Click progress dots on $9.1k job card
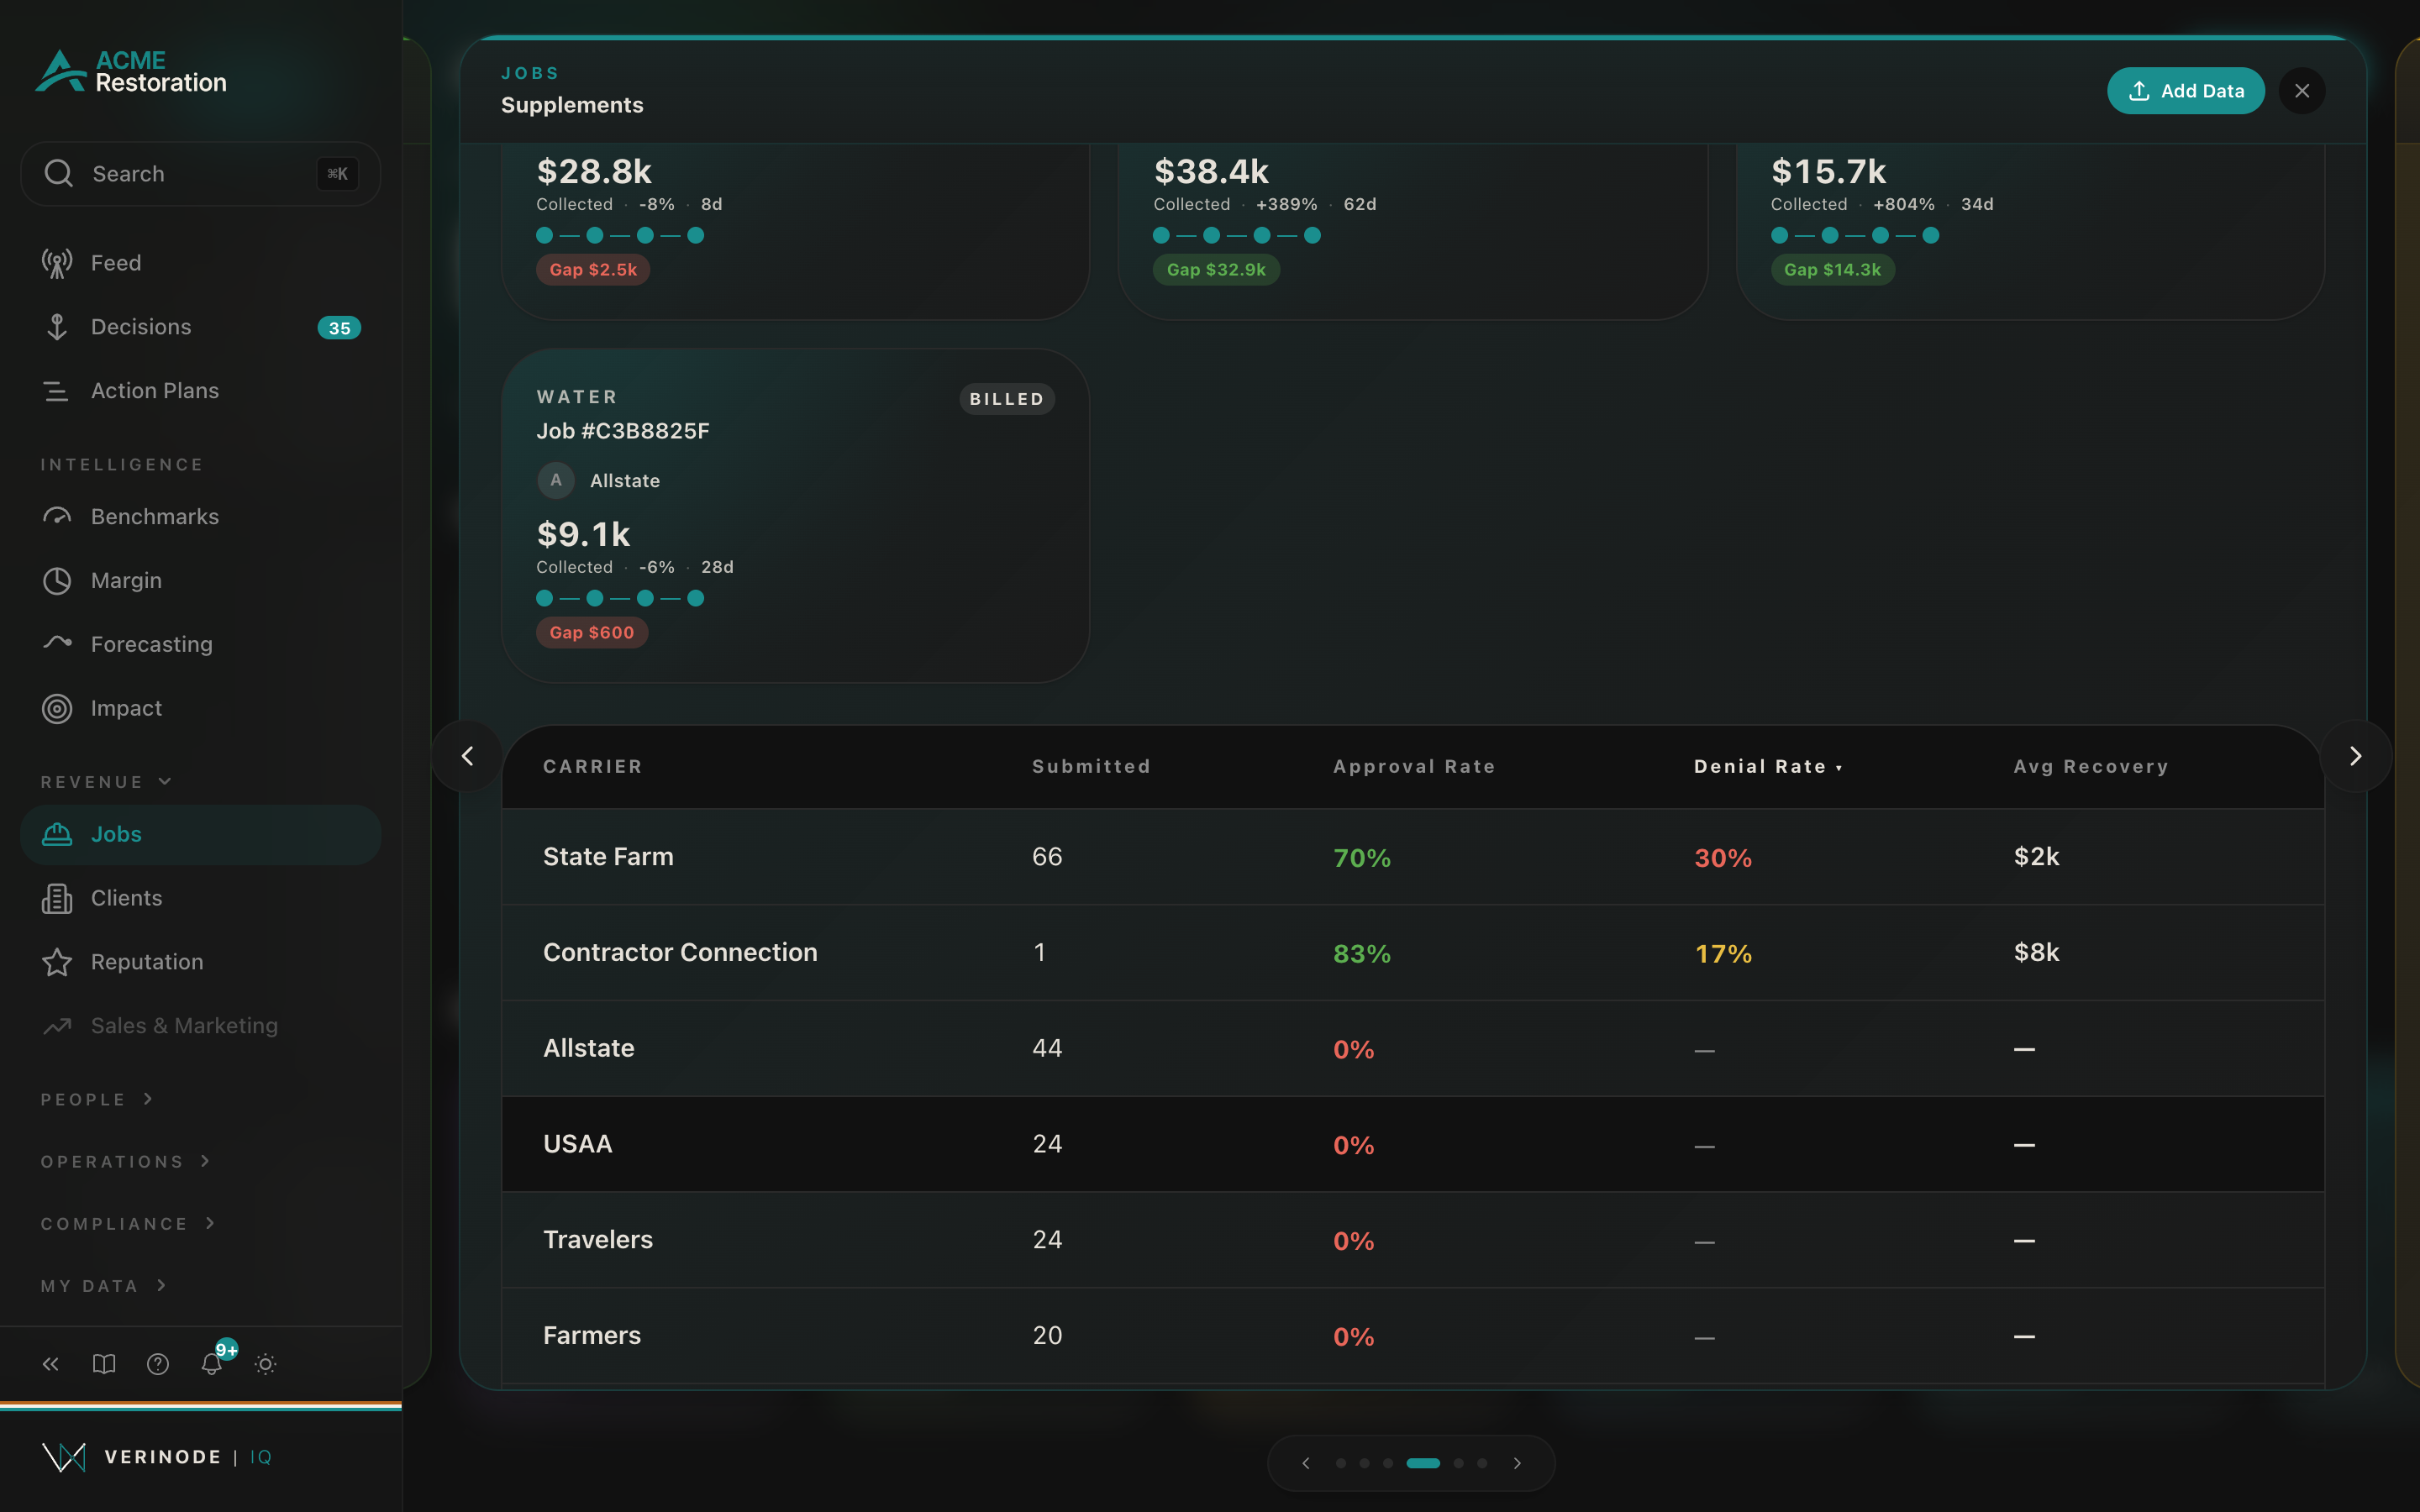This screenshot has height=1512, width=2420. 620,598
